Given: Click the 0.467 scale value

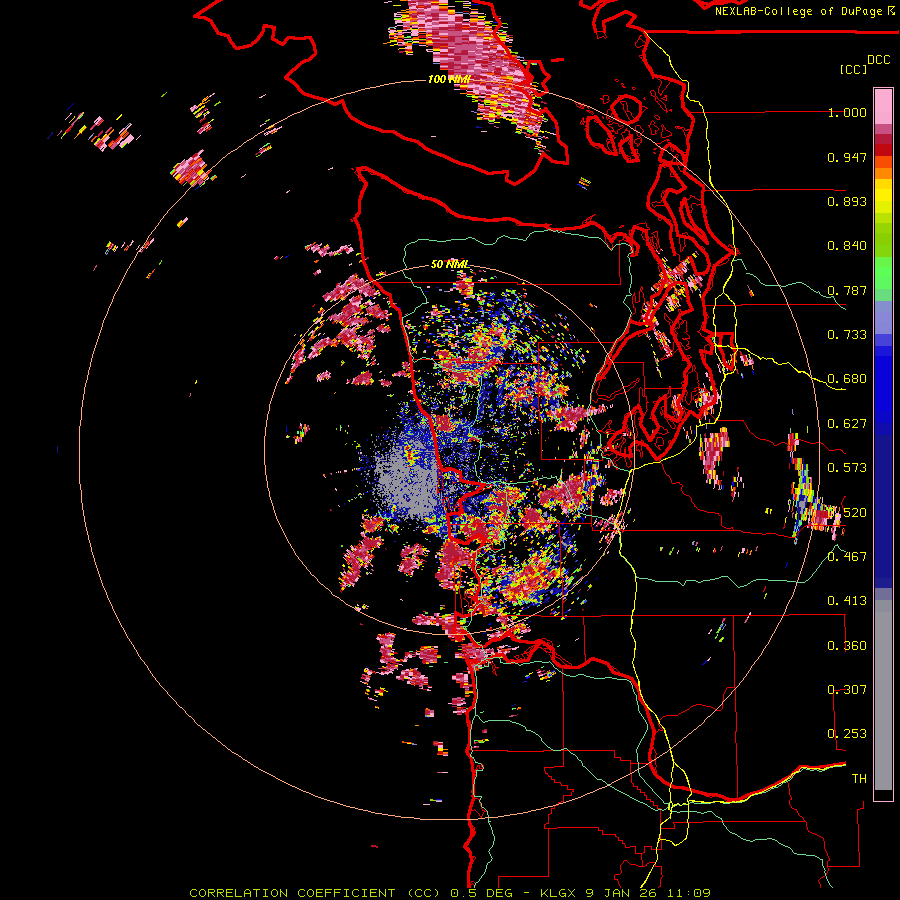Looking at the screenshot, I should [847, 556].
